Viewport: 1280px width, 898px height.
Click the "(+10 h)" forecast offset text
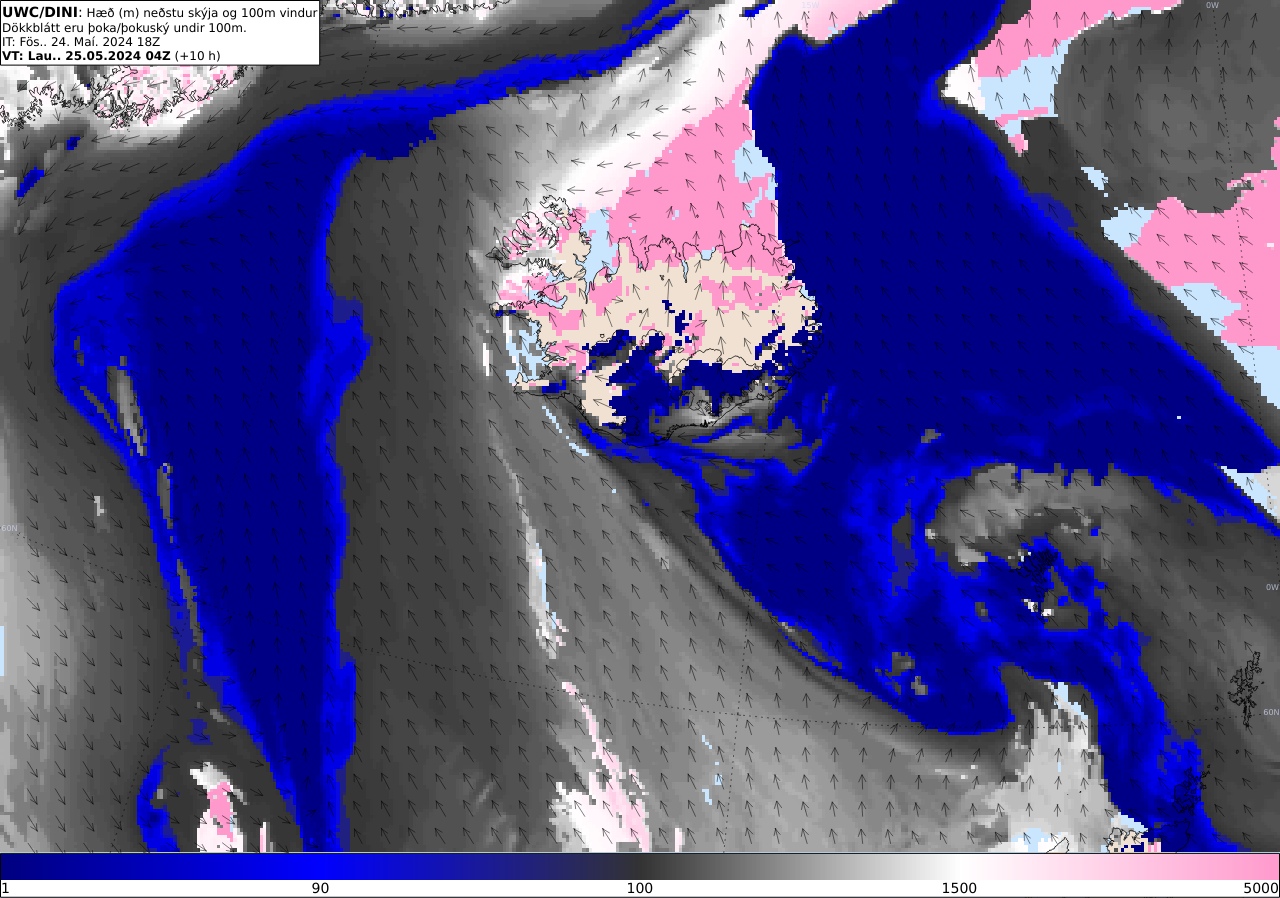tap(198, 55)
